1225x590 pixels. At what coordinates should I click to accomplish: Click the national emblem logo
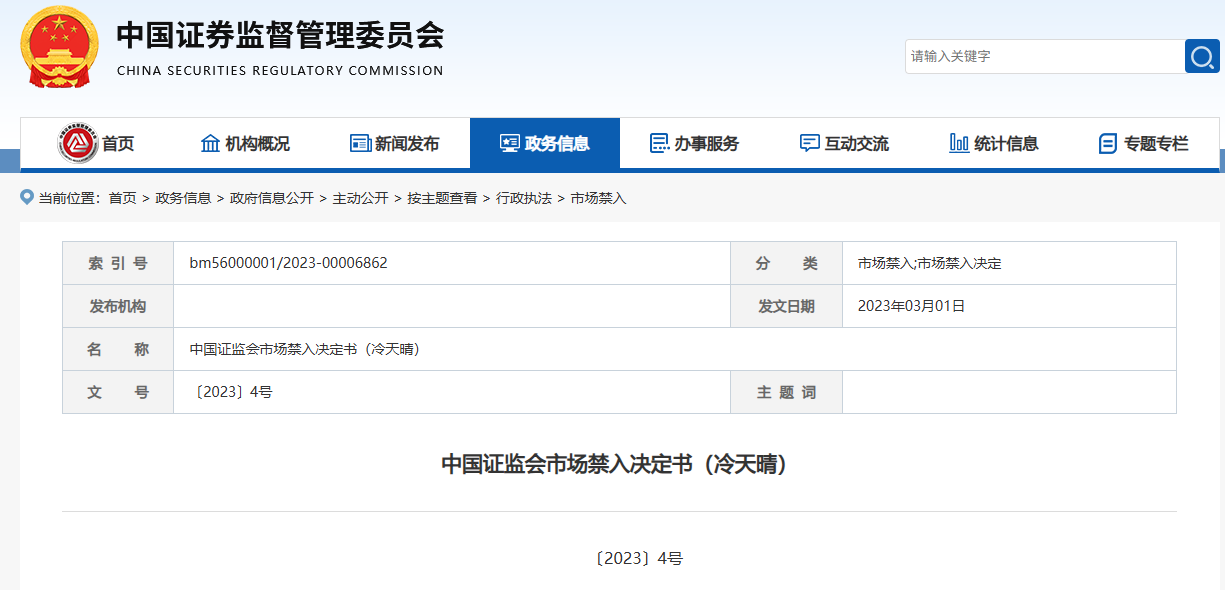click(61, 47)
